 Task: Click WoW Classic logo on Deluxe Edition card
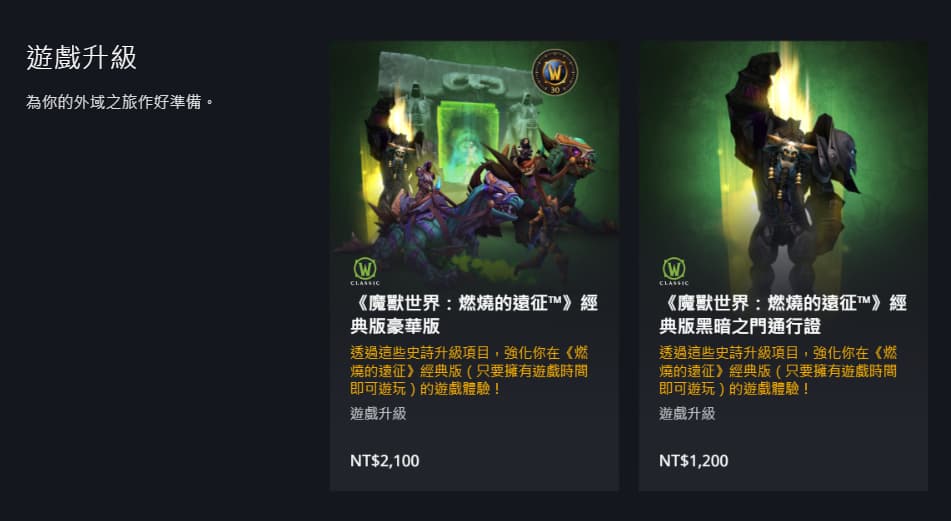tap(365, 271)
